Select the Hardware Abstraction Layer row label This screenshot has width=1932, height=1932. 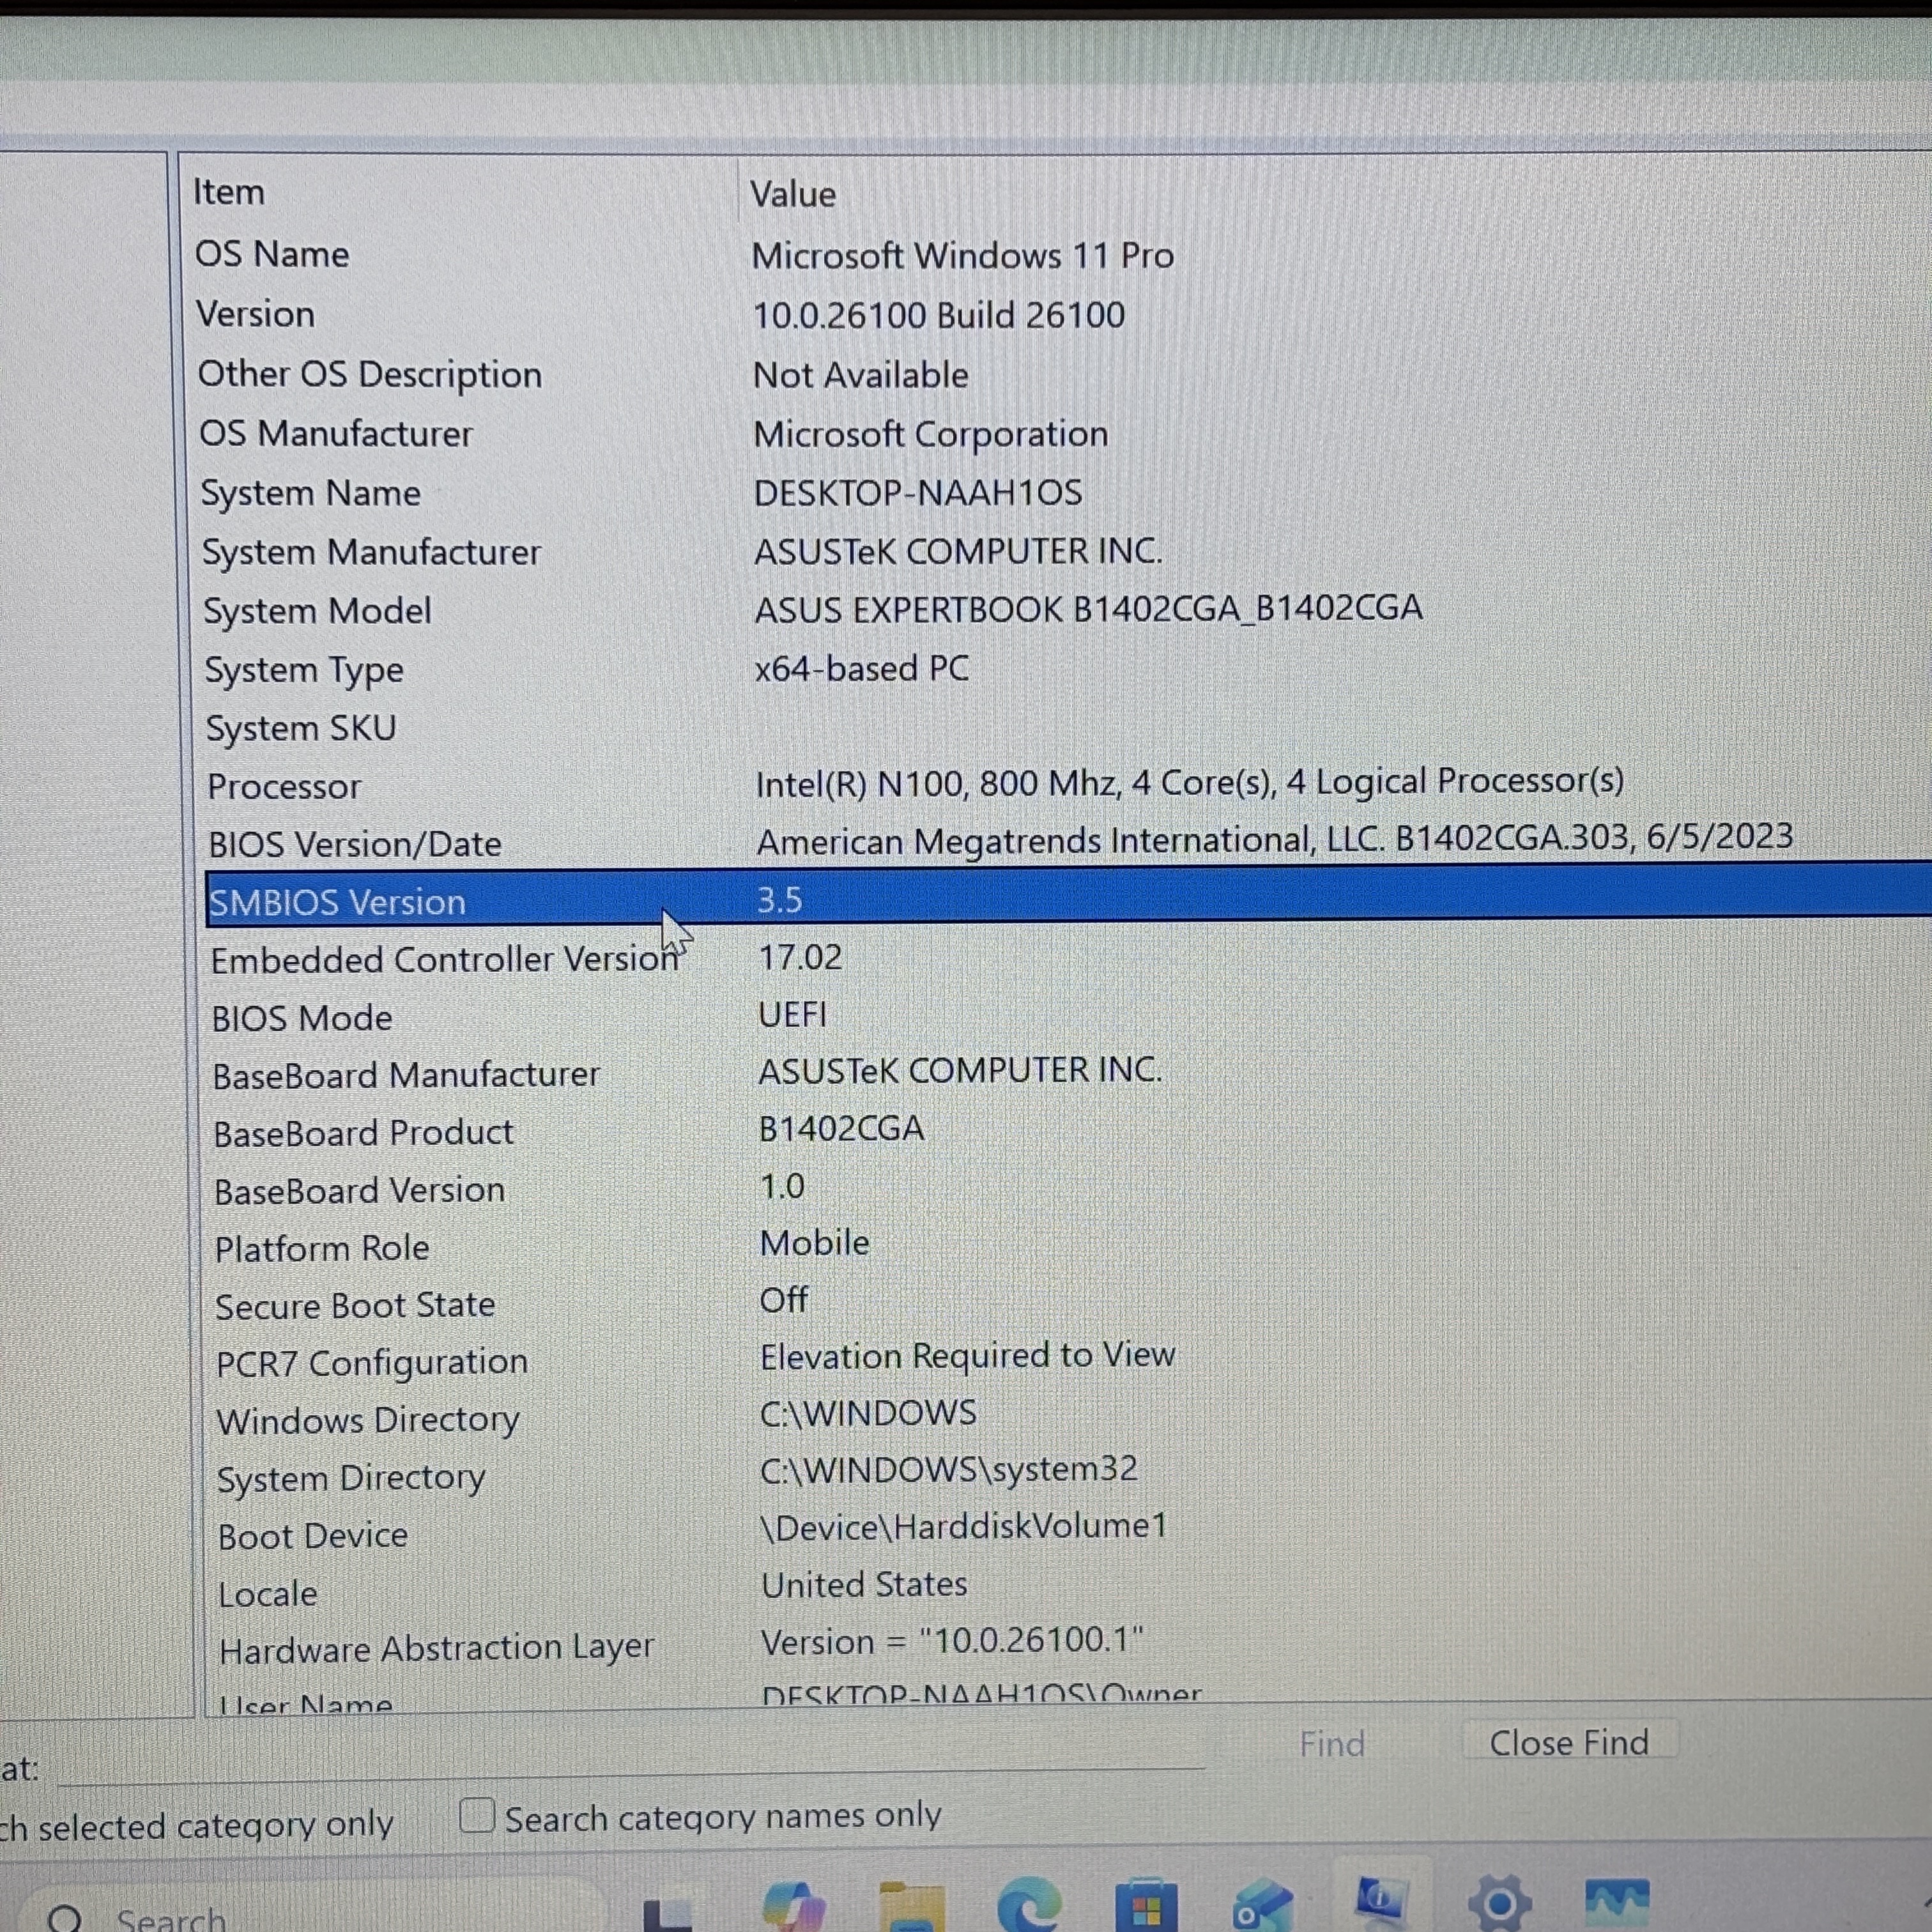[x=436, y=1651]
